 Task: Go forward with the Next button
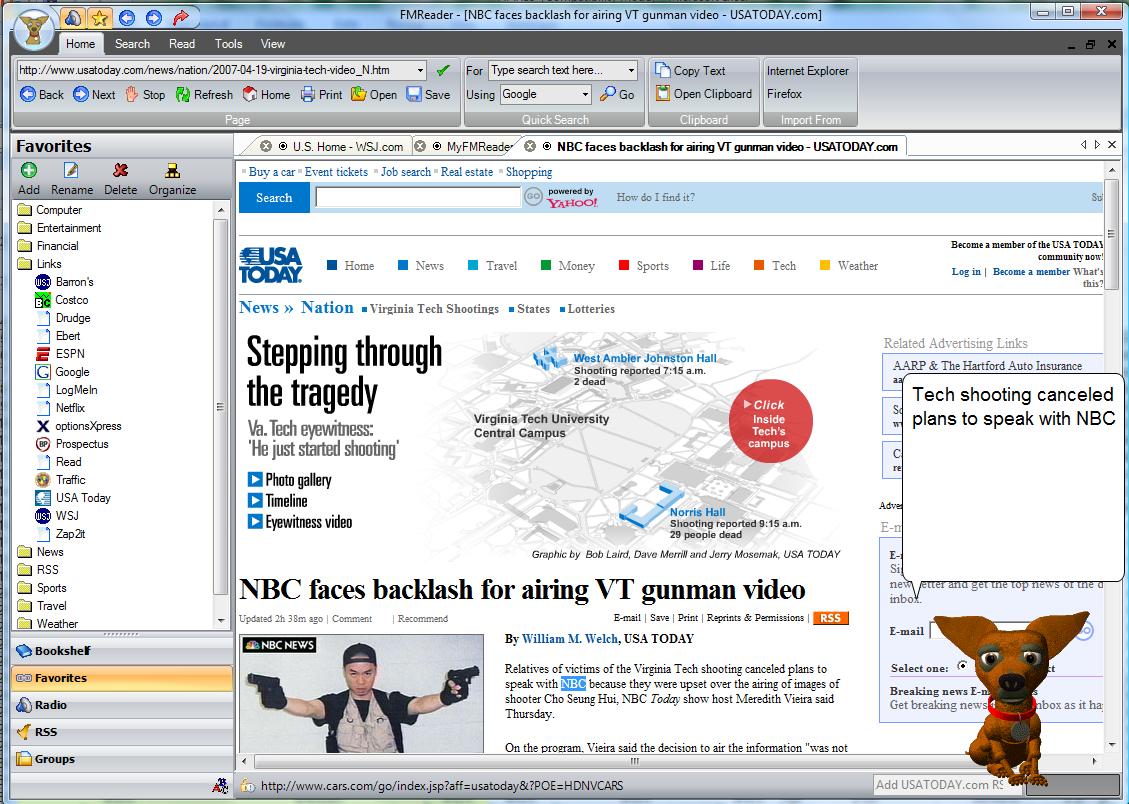pos(94,94)
